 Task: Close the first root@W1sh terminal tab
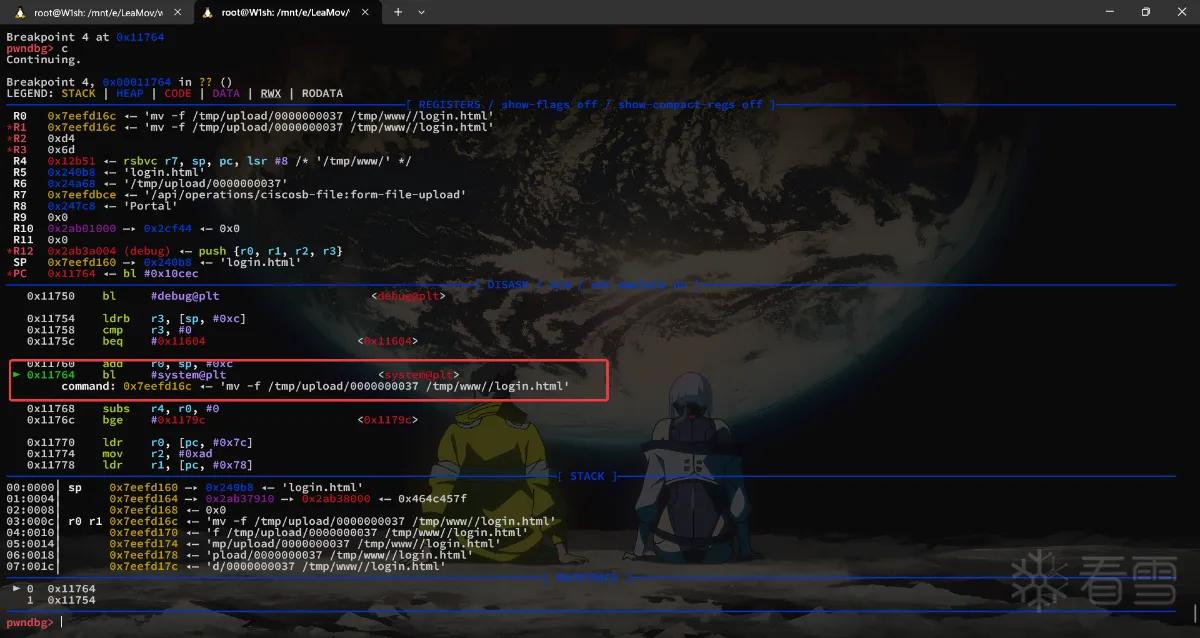[176, 12]
